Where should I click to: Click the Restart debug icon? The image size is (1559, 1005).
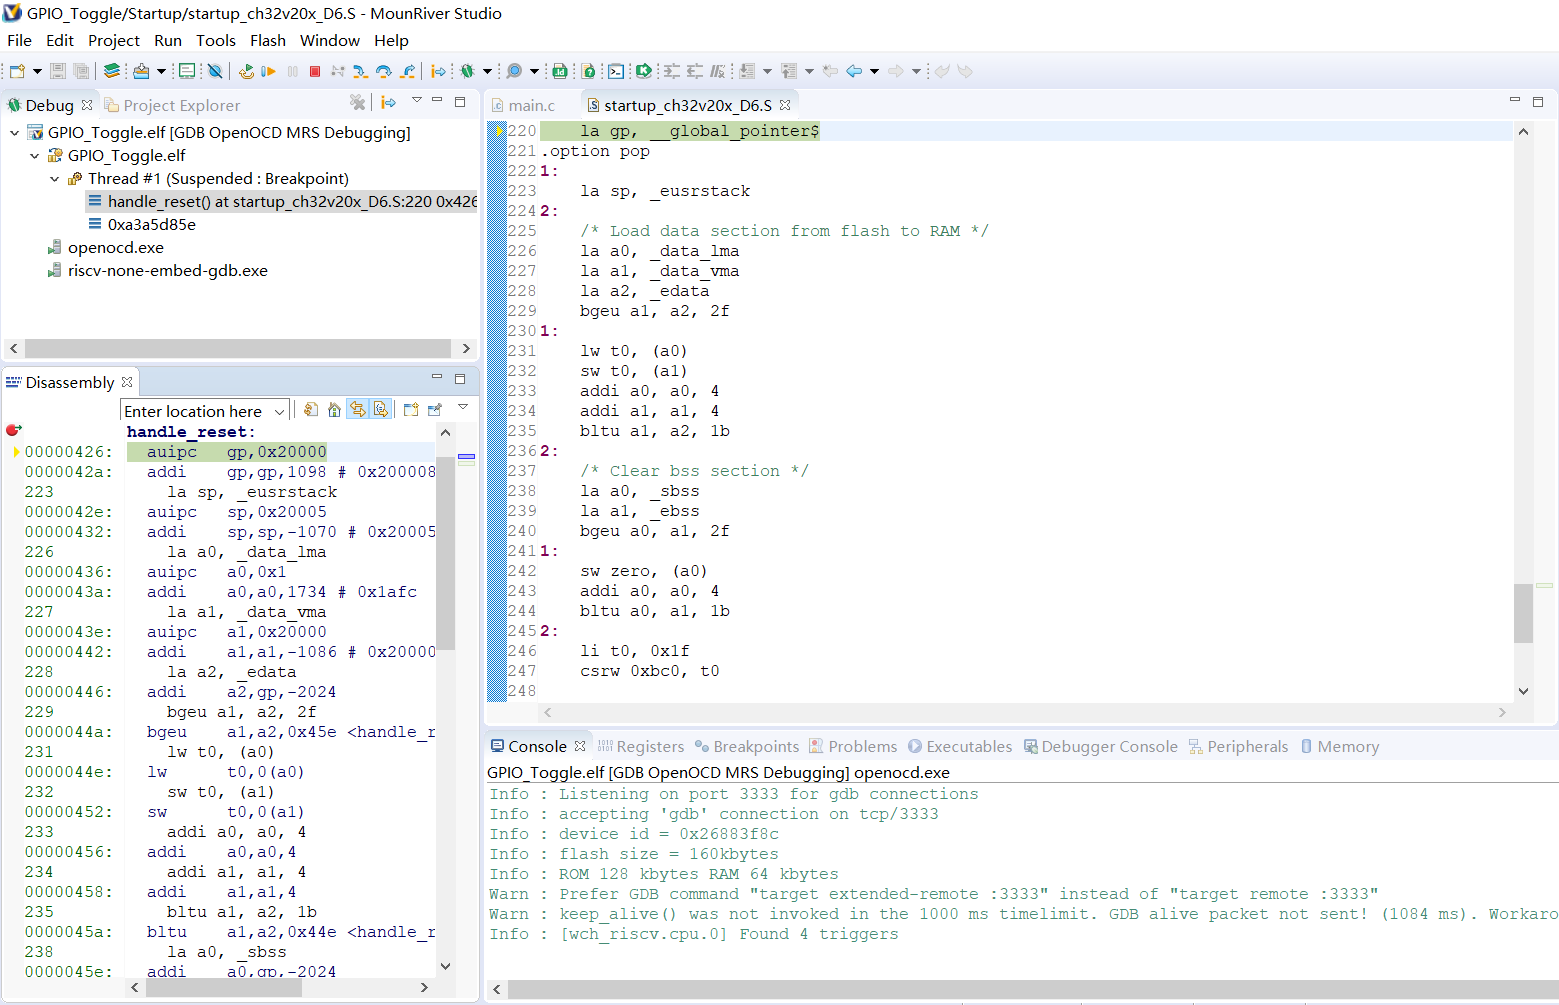(x=246, y=71)
